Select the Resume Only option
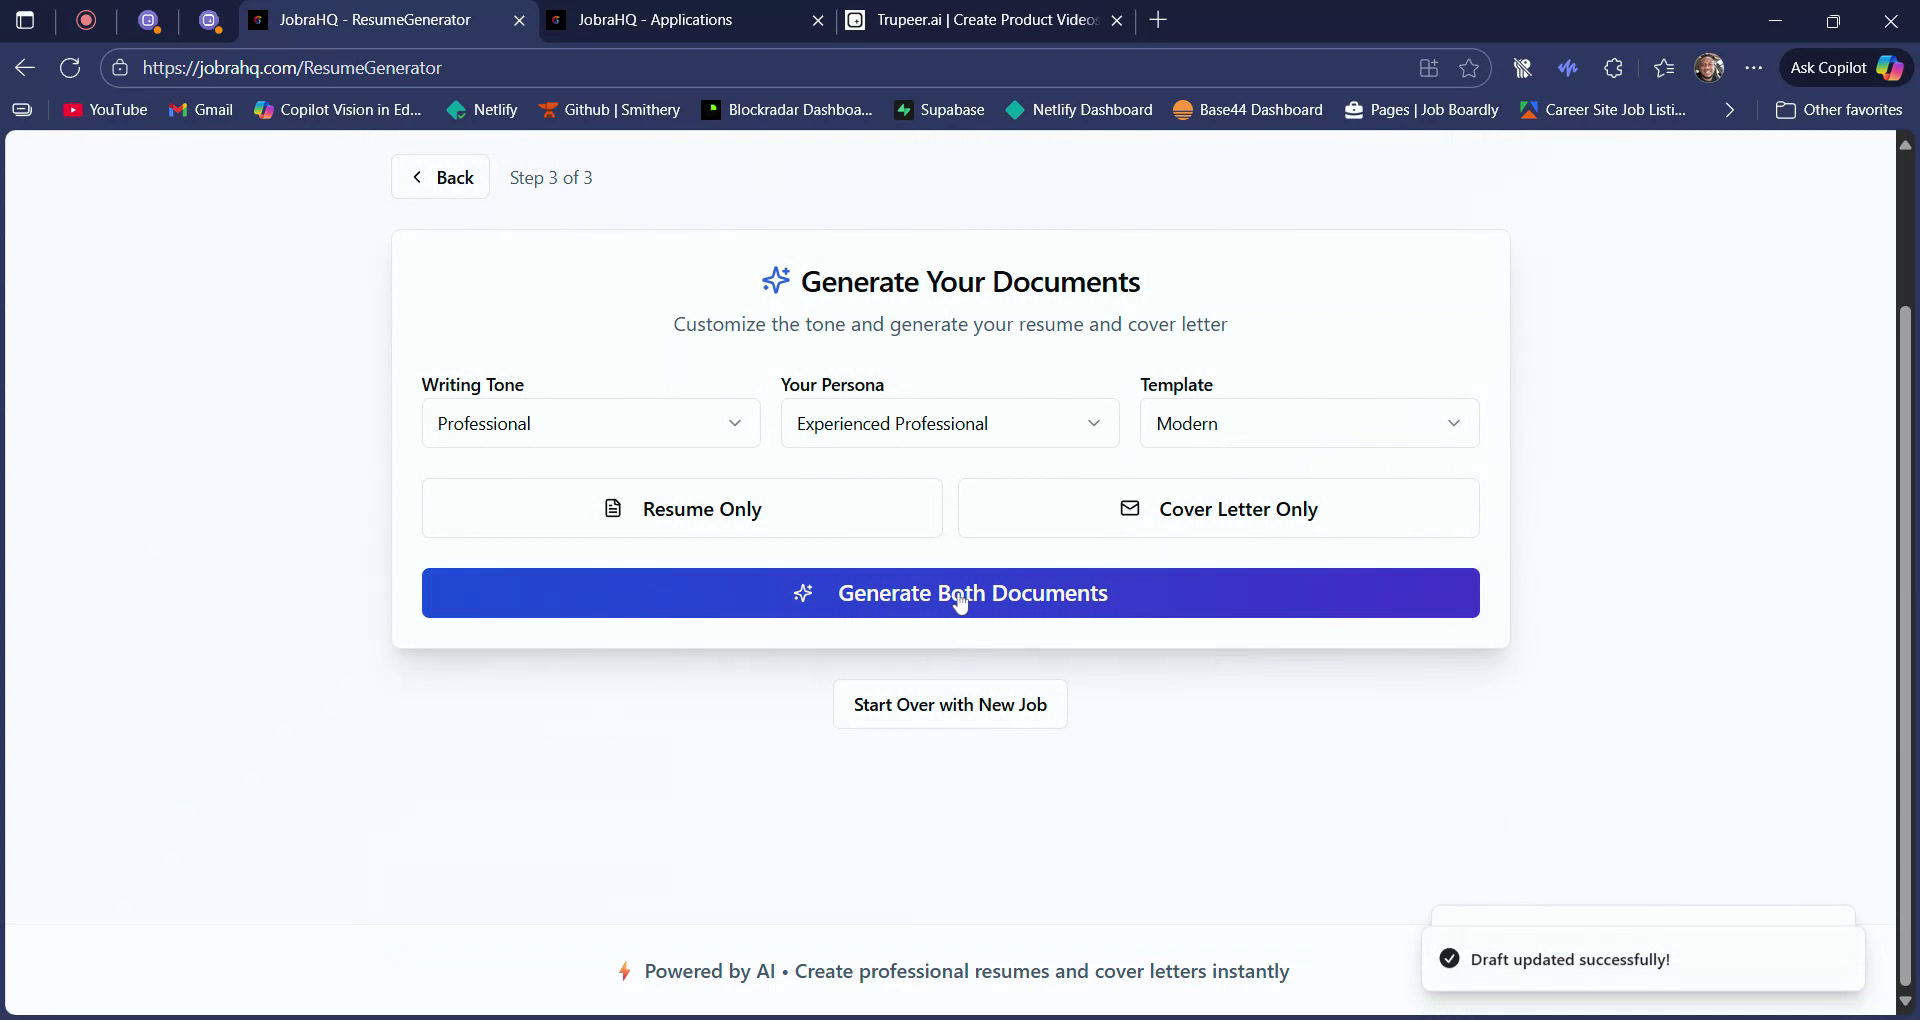1920x1020 pixels. pos(682,508)
